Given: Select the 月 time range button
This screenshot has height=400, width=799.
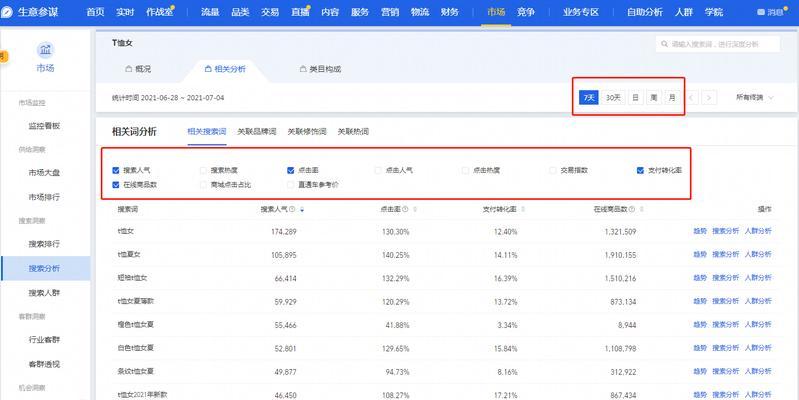Looking at the screenshot, I should (672, 97).
